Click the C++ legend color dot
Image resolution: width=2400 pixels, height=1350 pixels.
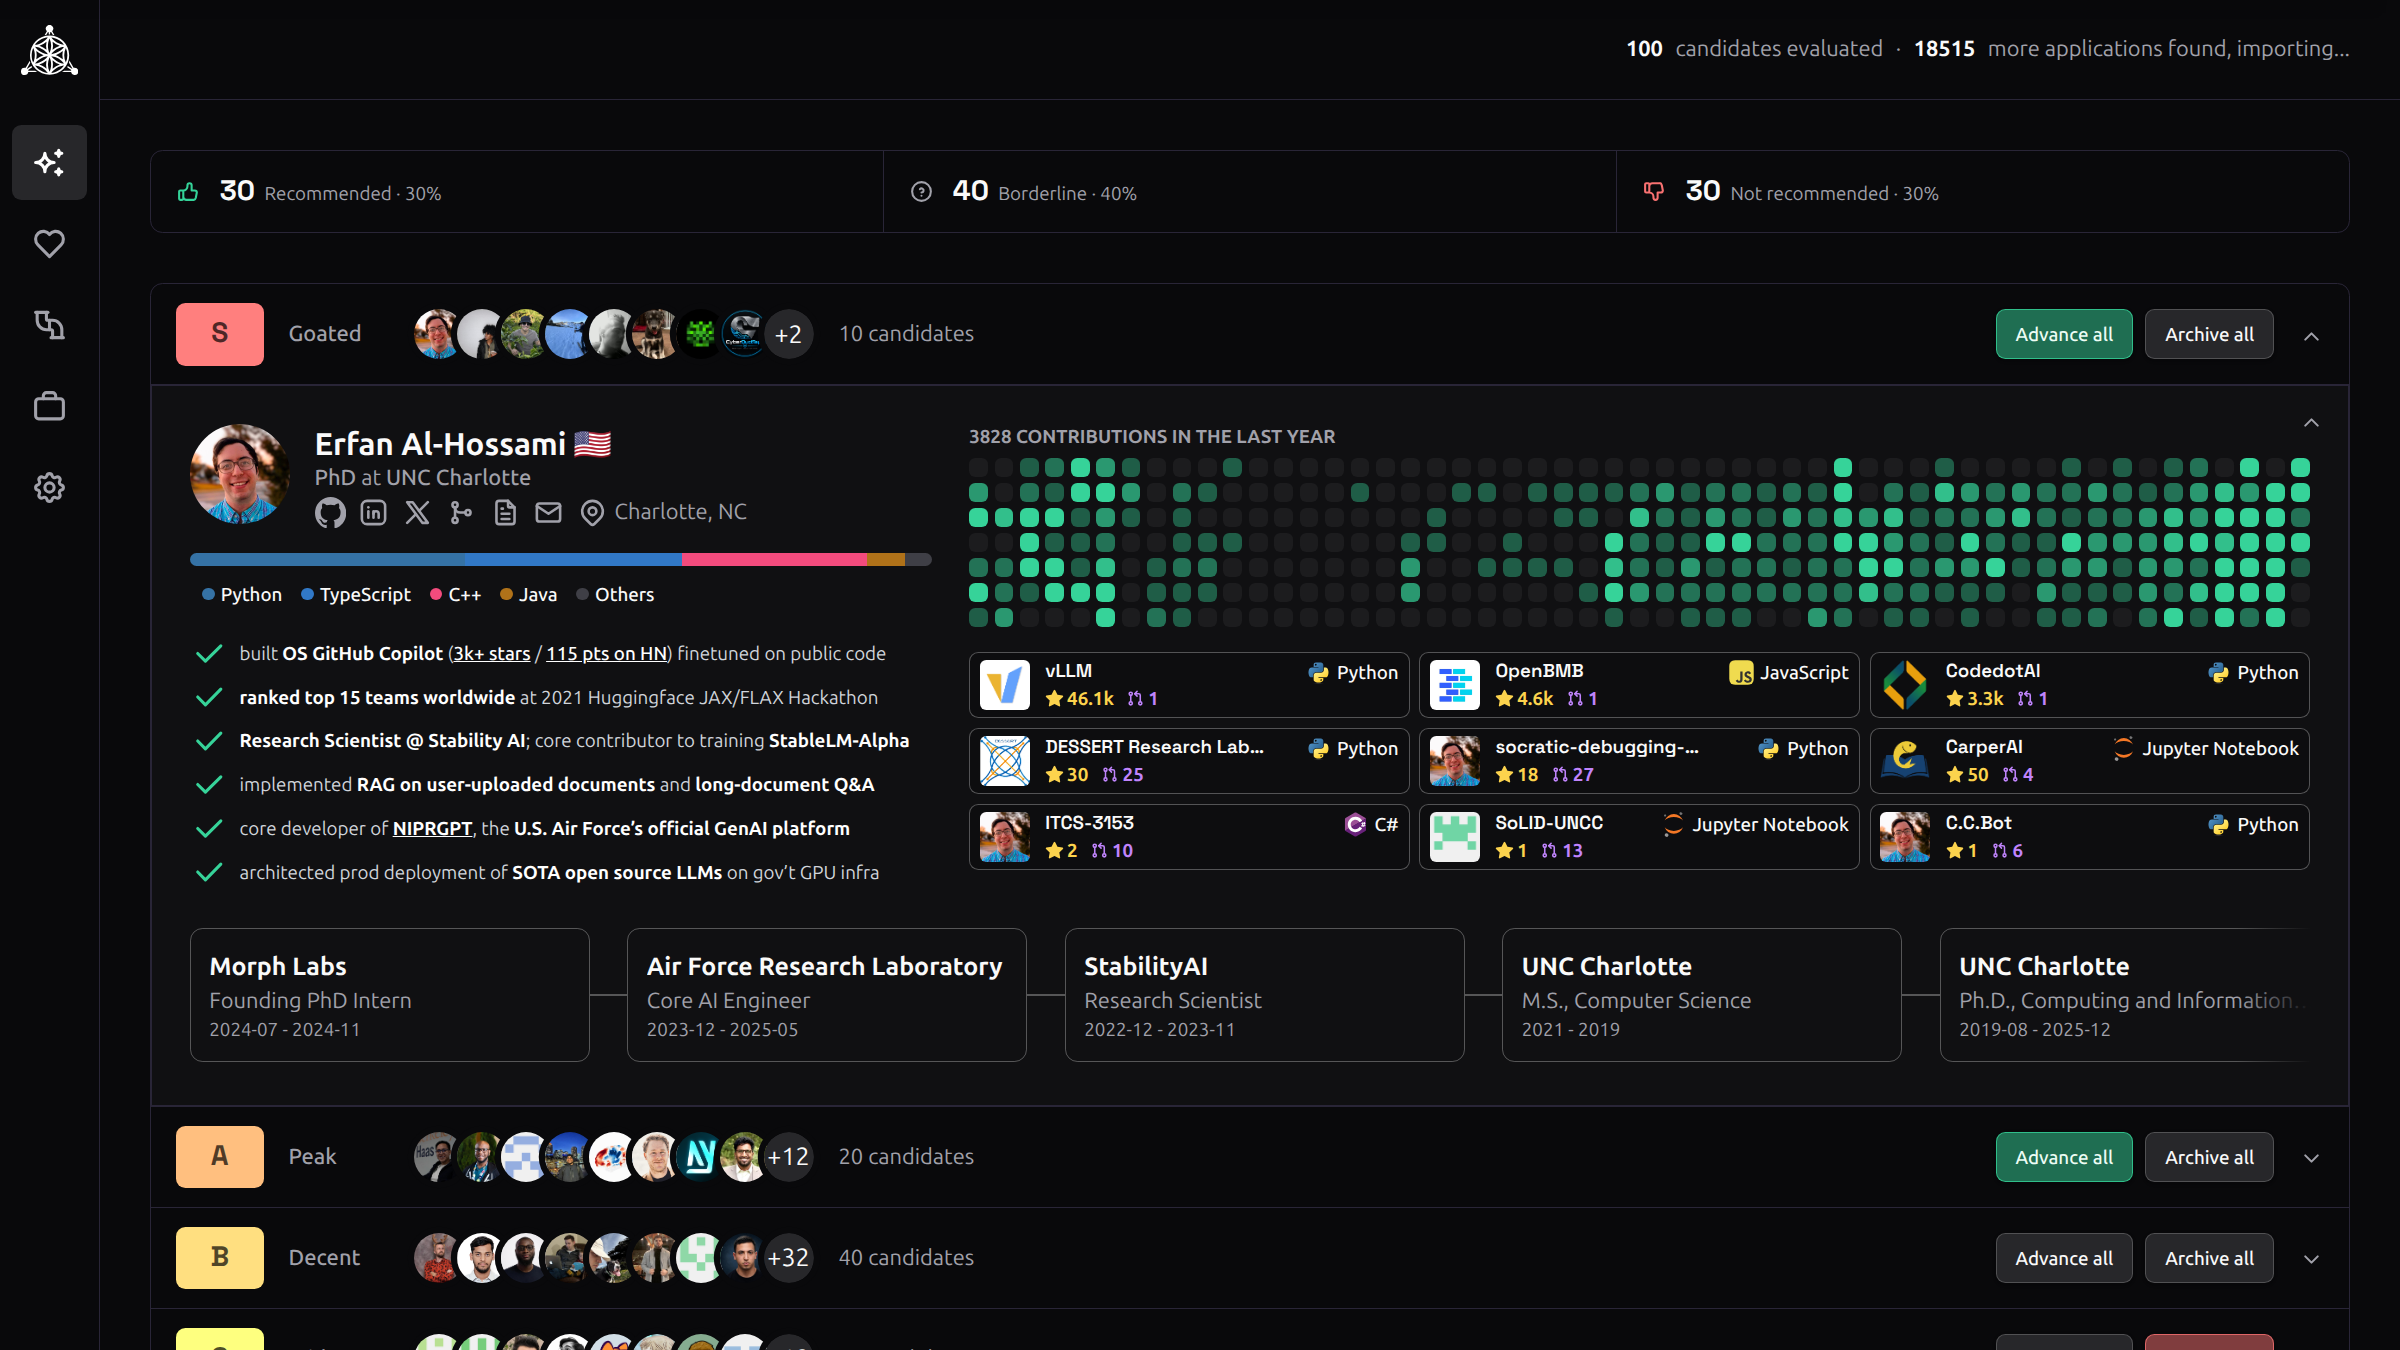[436, 594]
